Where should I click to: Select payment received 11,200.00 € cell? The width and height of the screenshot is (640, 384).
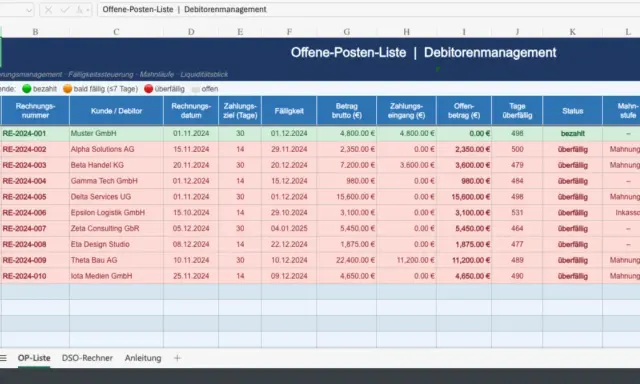tap(407, 260)
